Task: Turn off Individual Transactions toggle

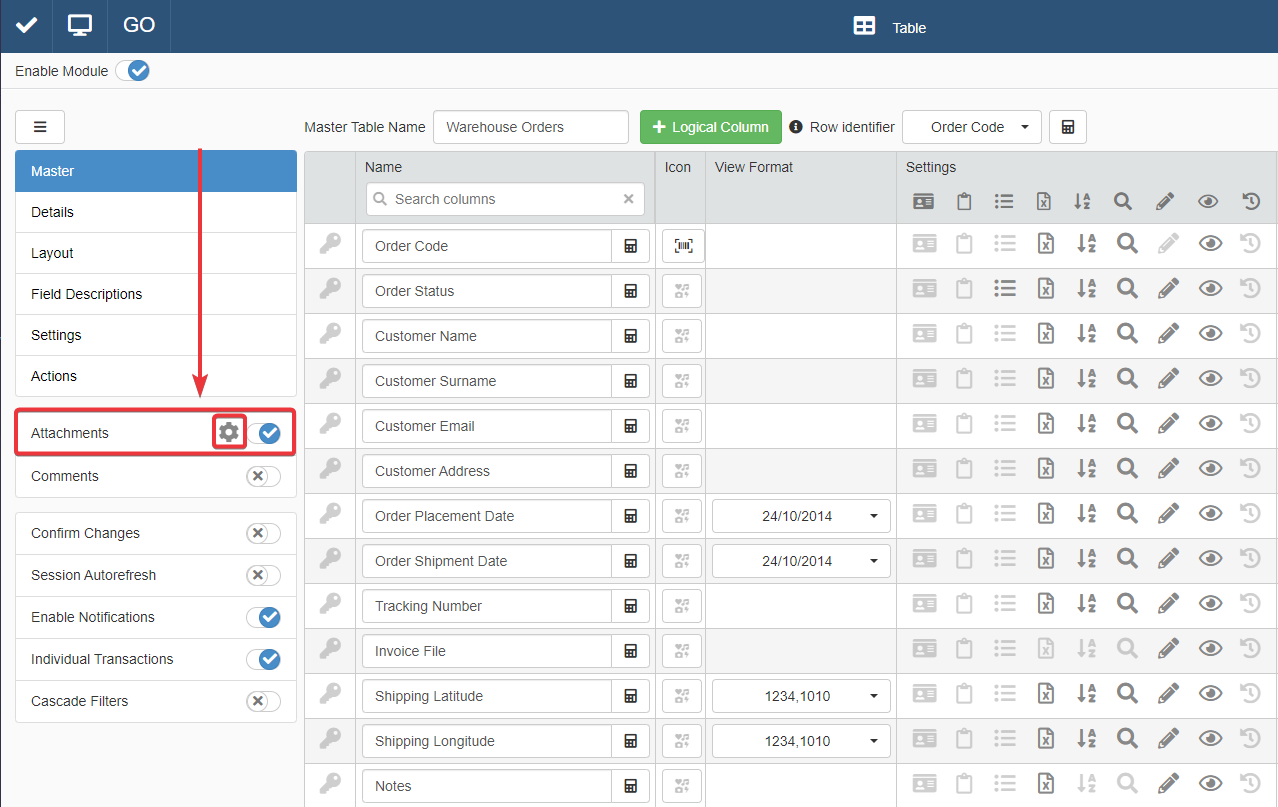Action: point(264,659)
